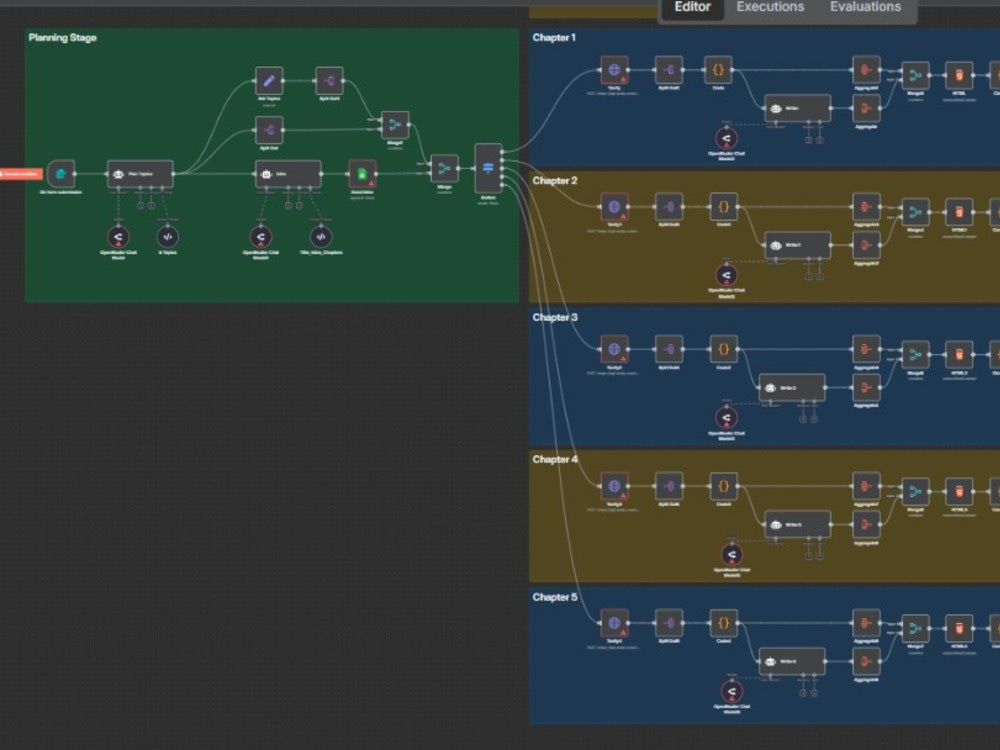Open the Split Out node in Chapter 1

[x=669, y=70]
